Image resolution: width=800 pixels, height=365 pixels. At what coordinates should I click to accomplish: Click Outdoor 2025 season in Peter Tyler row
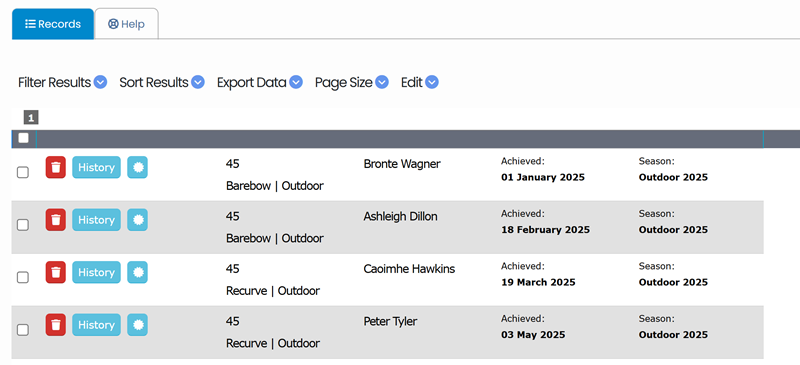pyautogui.click(x=673, y=335)
